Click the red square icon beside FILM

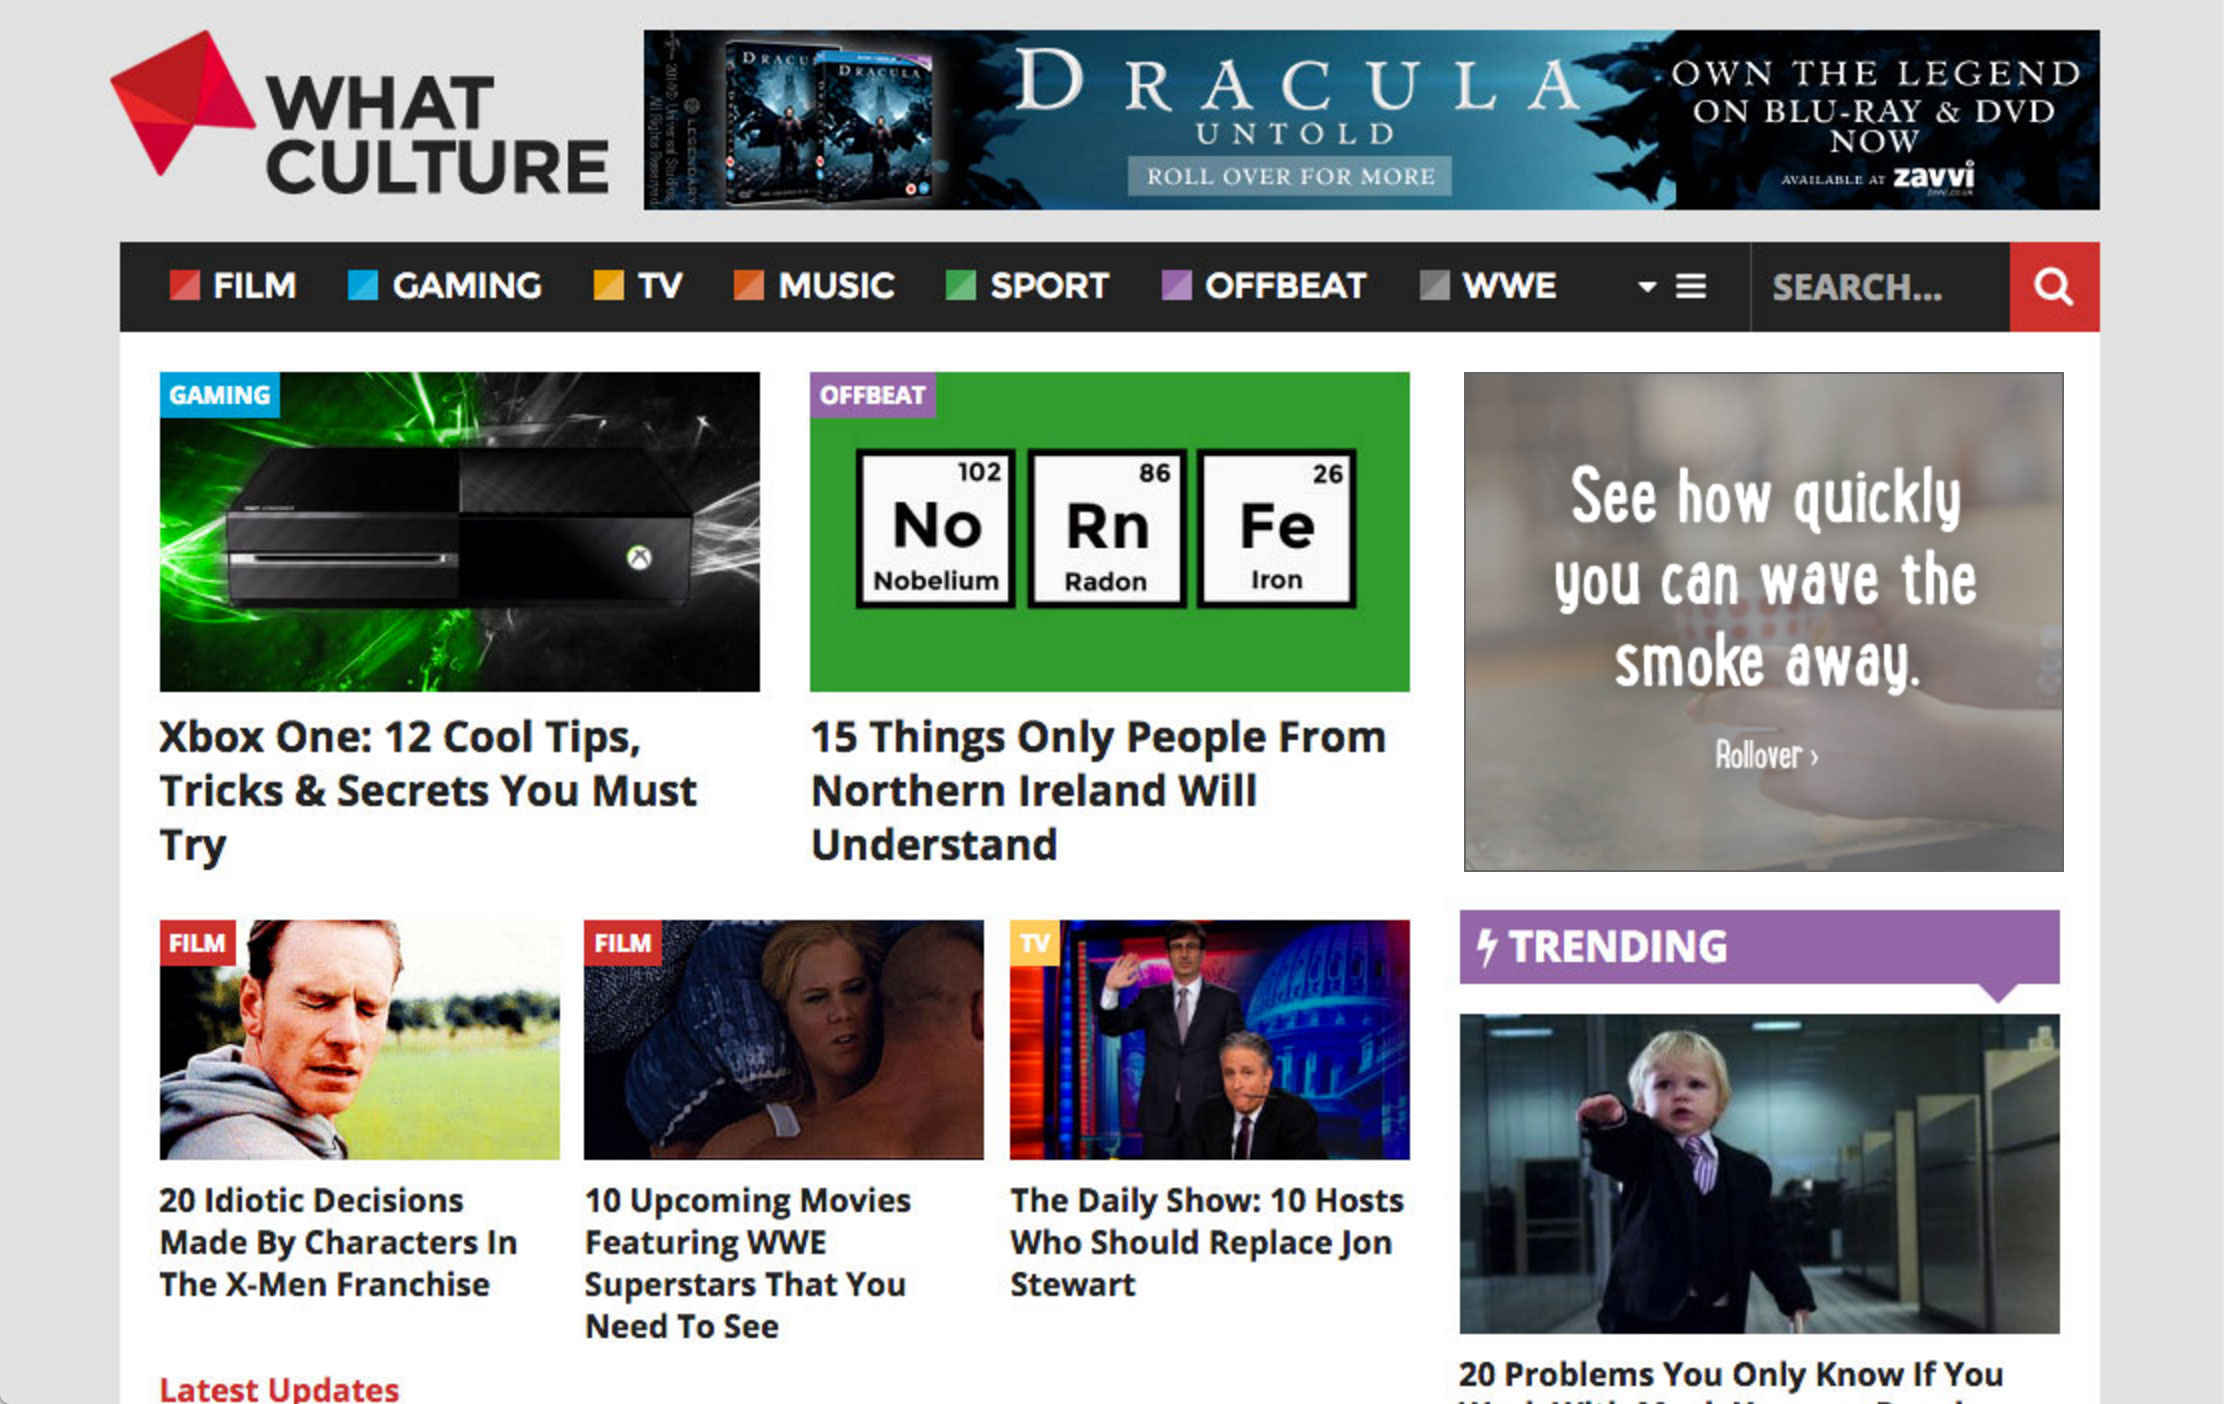pos(185,286)
